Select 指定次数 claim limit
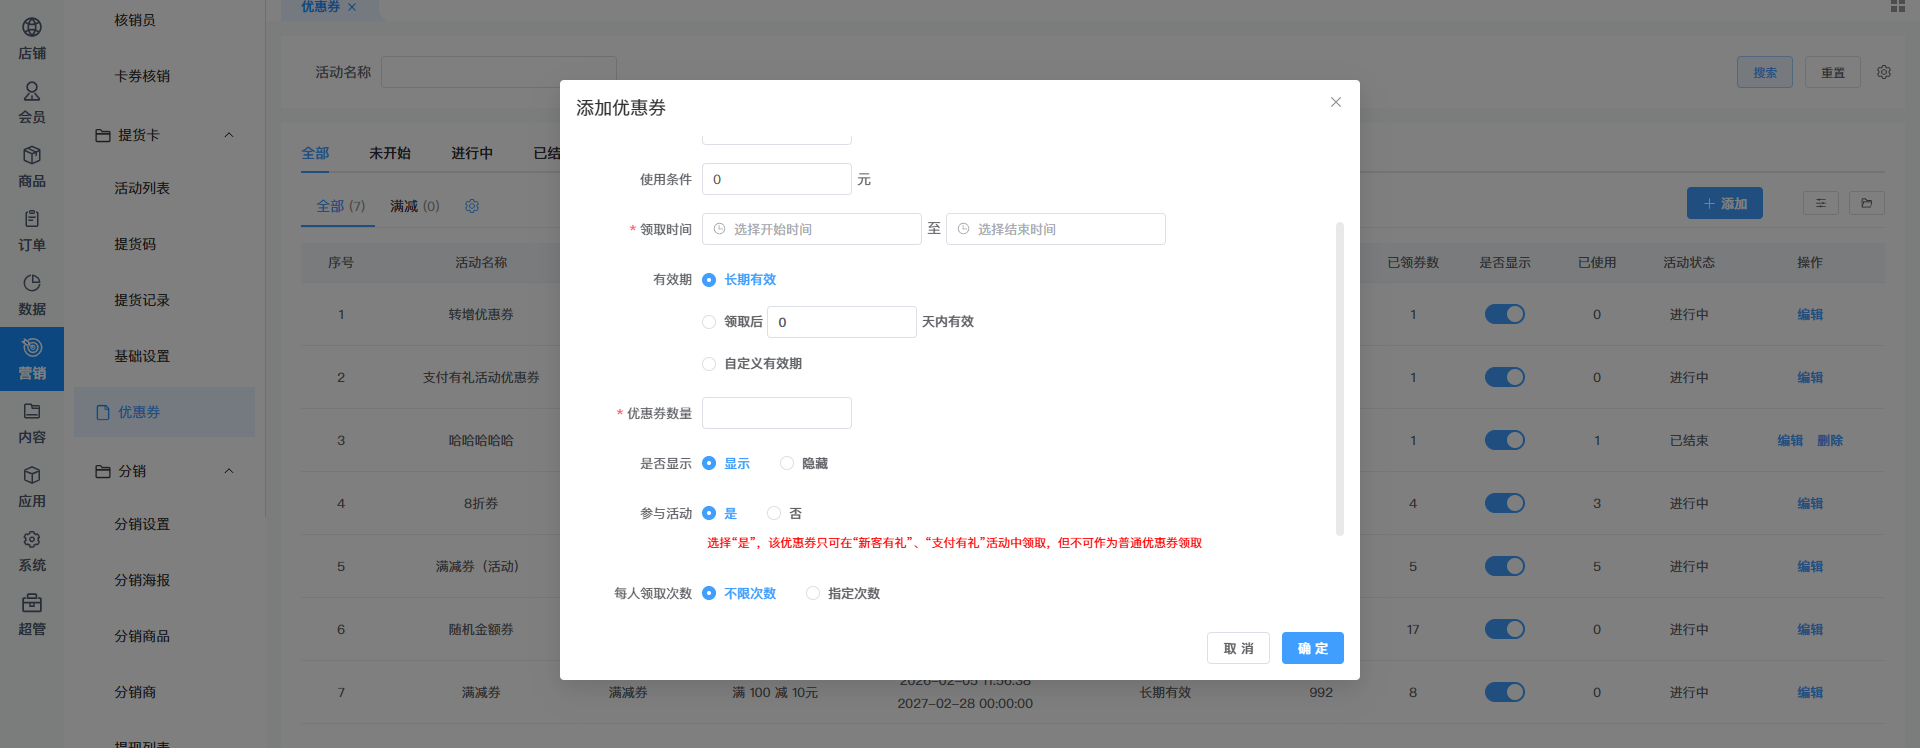The width and height of the screenshot is (1920, 748). [843, 594]
